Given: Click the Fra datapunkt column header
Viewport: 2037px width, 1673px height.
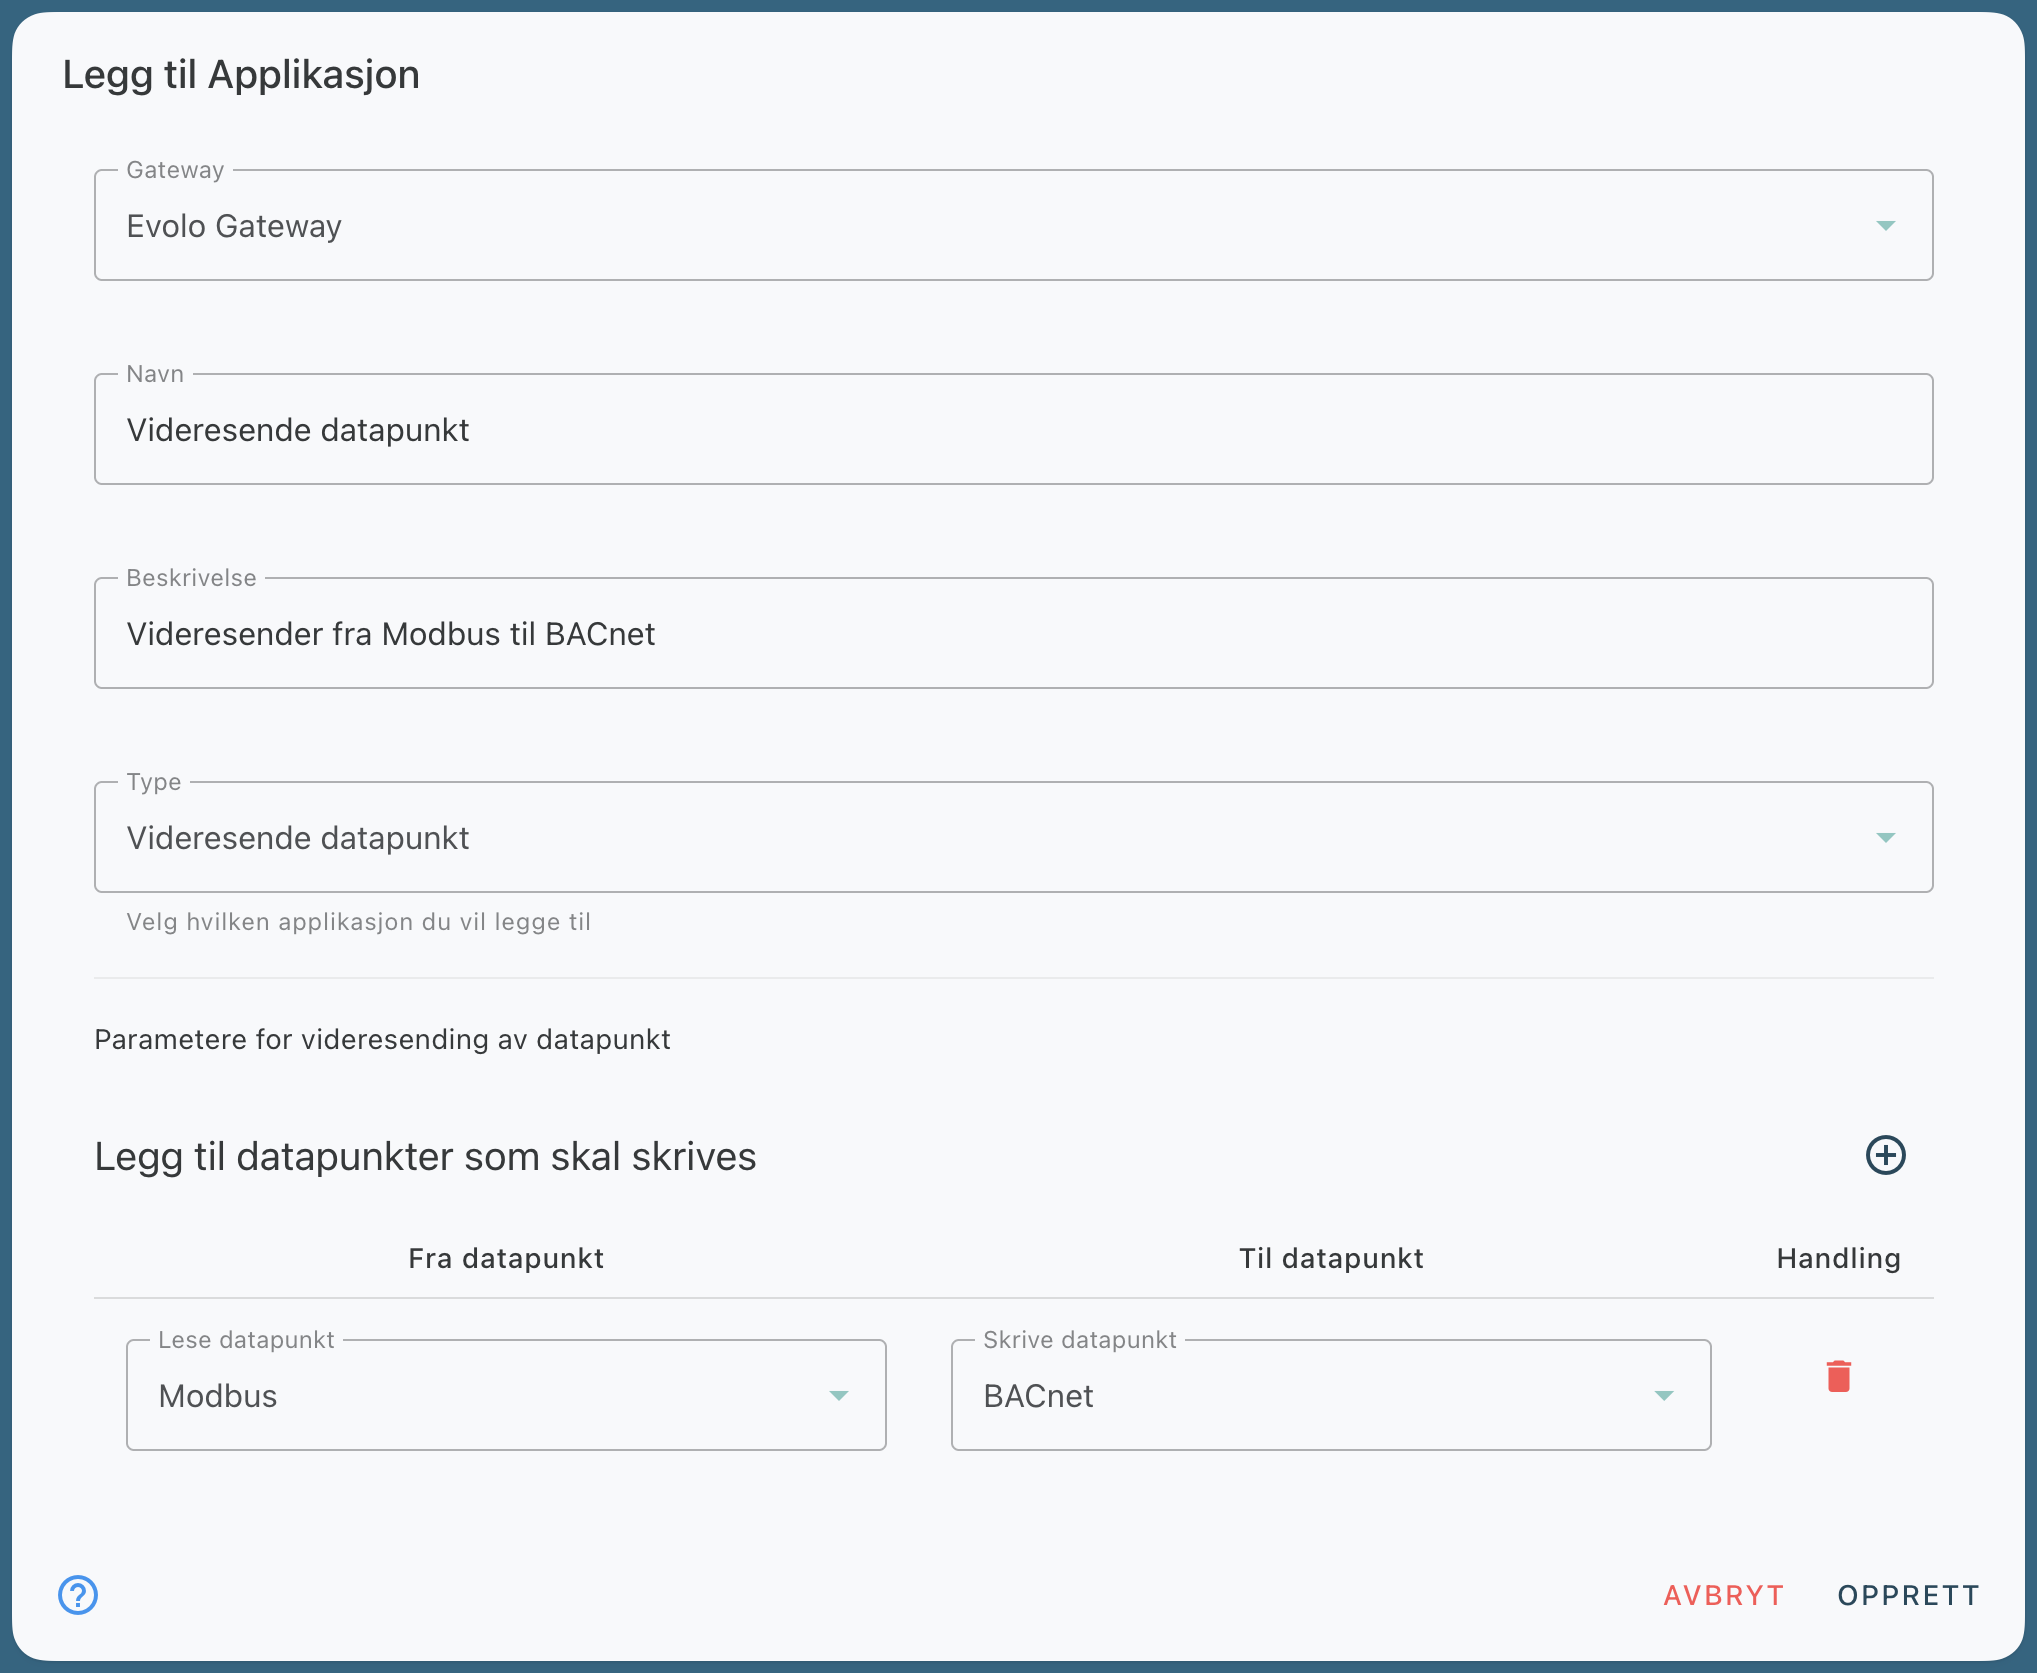Looking at the screenshot, I should point(506,1258).
